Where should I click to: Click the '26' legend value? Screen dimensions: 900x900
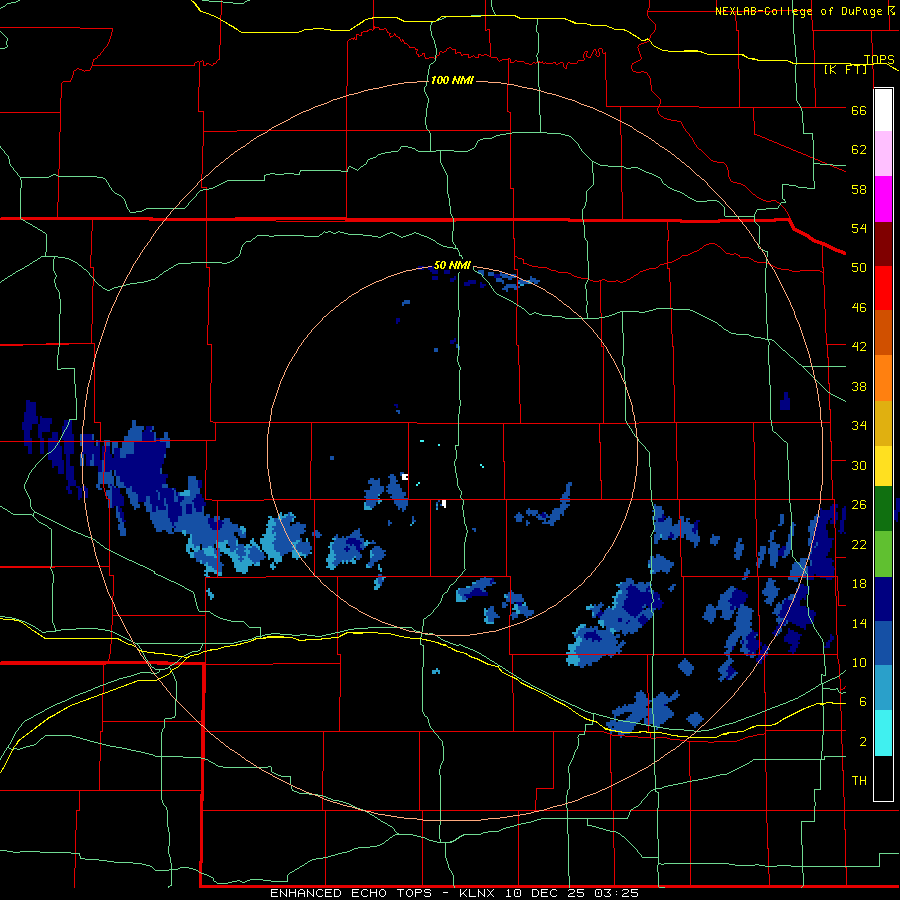(x=859, y=505)
